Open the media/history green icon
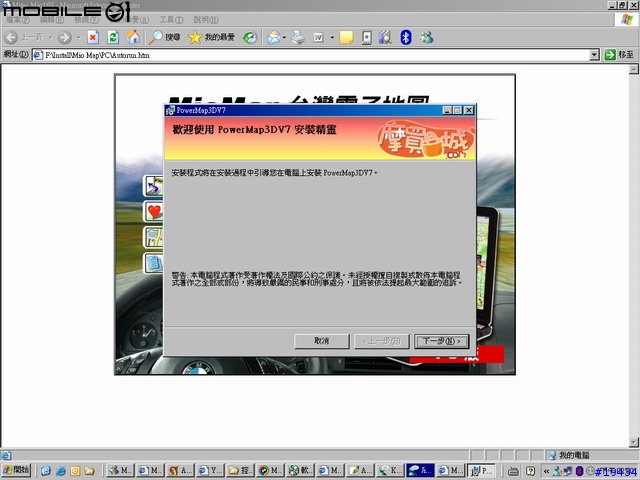Viewport: 640px width, 480px height. point(250,38)
